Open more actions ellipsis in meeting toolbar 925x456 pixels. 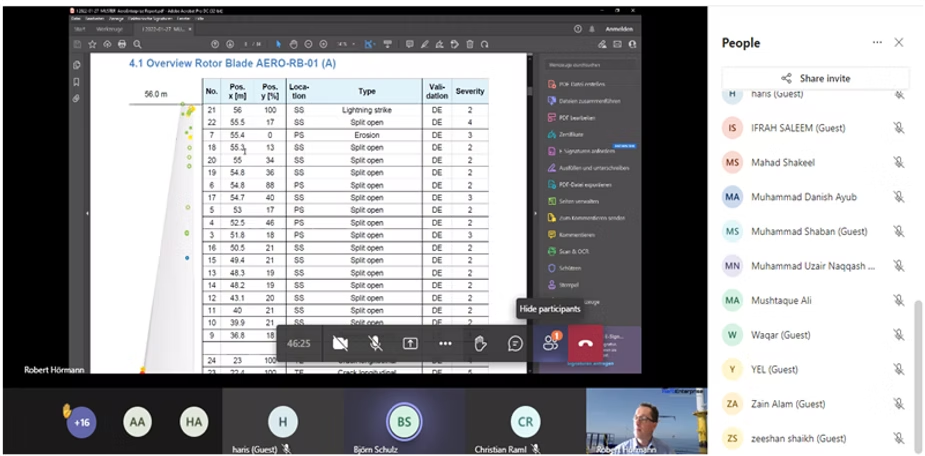pos(445,343)
